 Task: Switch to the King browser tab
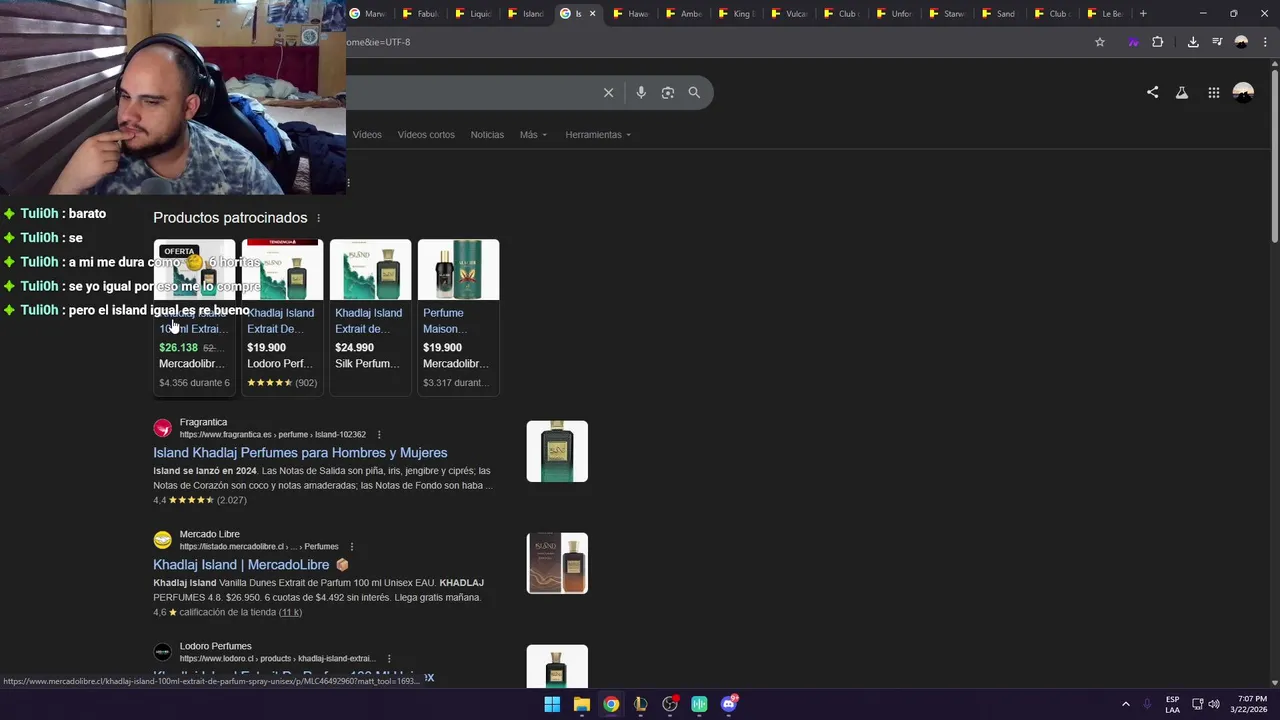[x=738, y=14]
